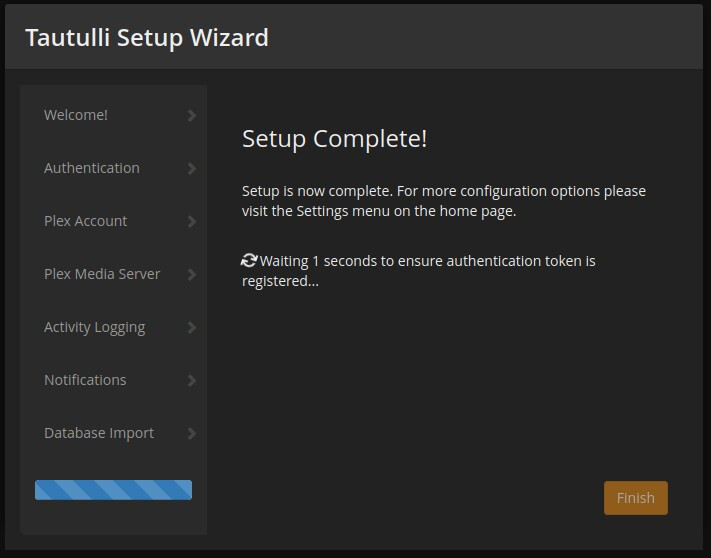Viewport: 711px width, 558px height.
Task: Open the Activity Logging step
Action: (x=94, y=327)
